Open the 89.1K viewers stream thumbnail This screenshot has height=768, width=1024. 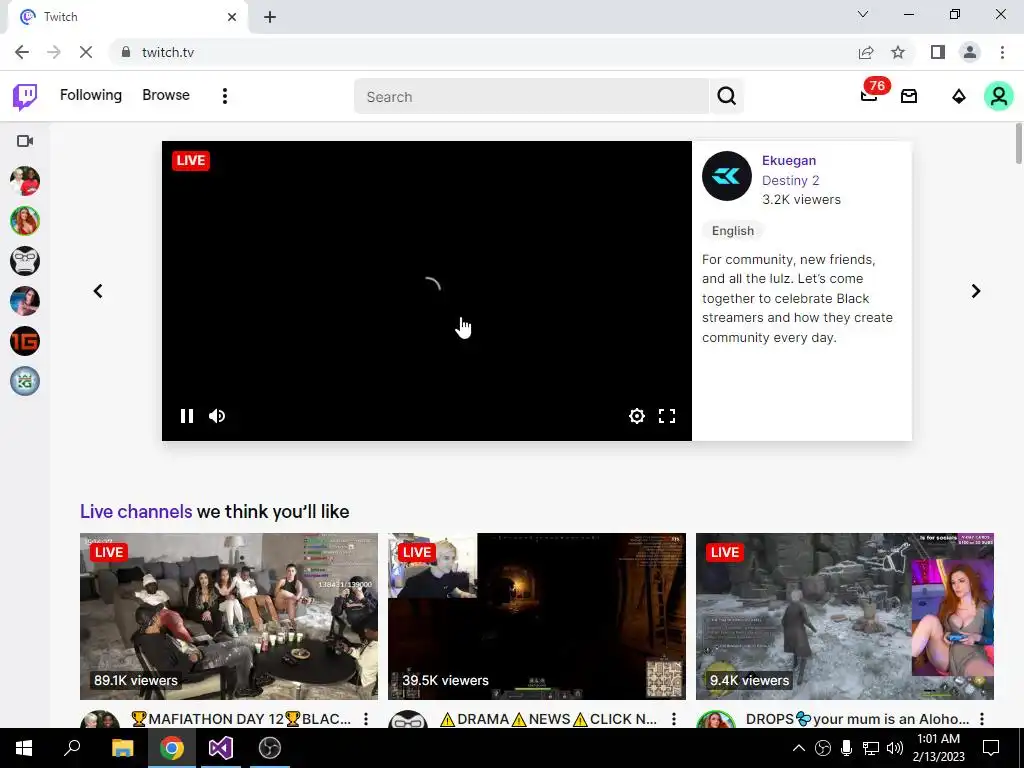[229, 616]
